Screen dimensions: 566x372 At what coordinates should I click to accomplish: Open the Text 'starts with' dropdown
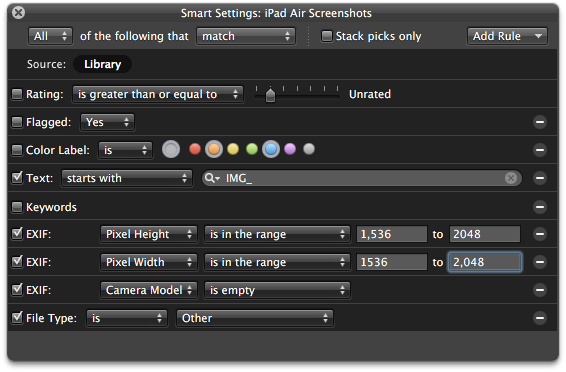click(x=127, y=178)
